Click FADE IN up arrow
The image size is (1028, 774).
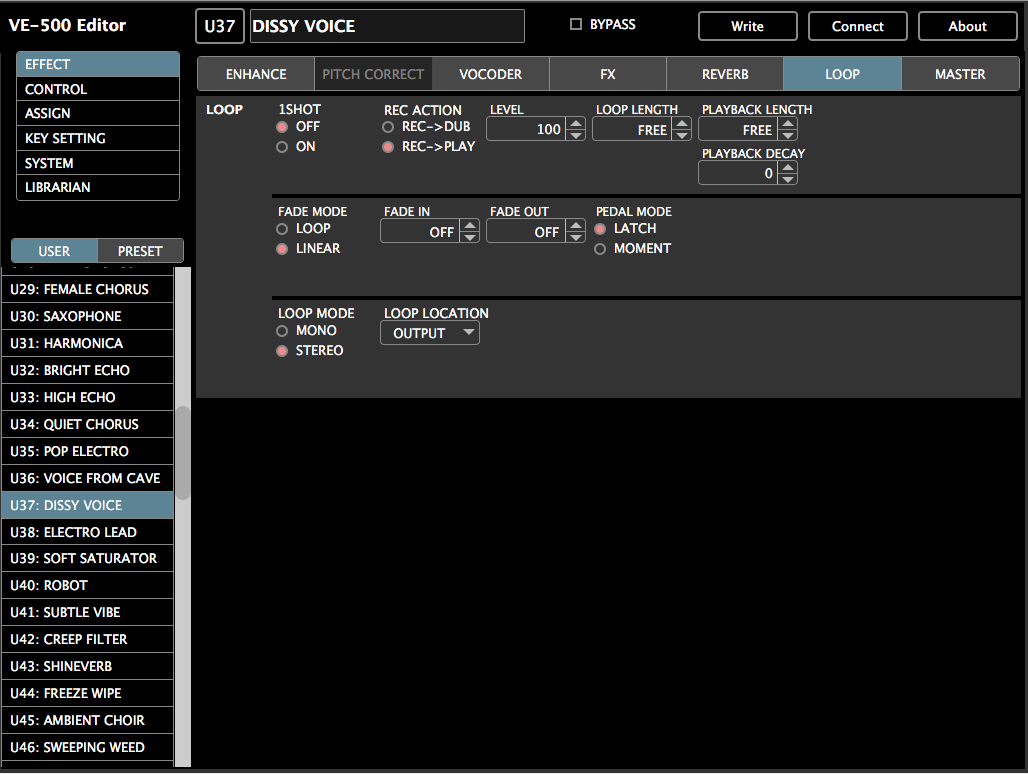click(x=469, y=226)
